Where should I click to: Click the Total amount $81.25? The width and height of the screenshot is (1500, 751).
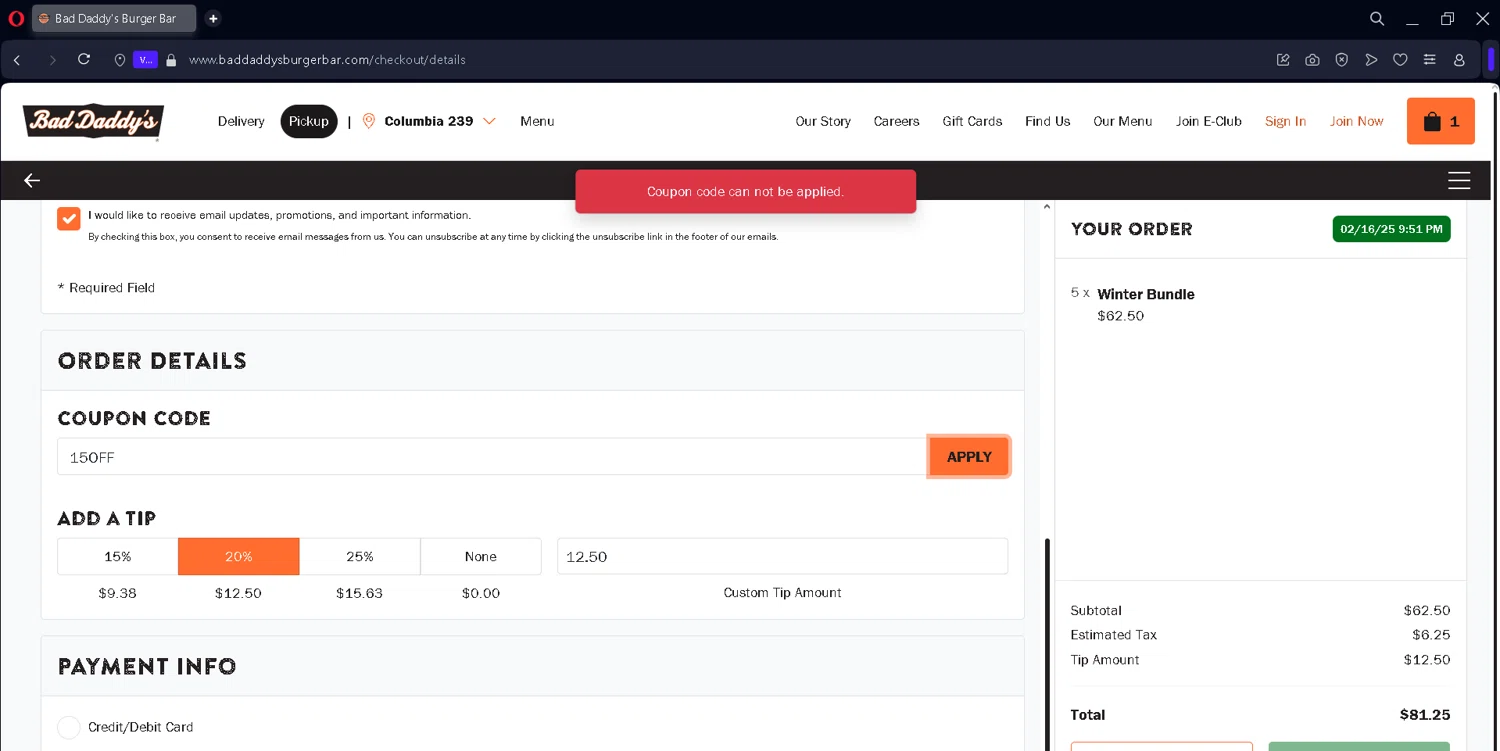coord(1425,715)
